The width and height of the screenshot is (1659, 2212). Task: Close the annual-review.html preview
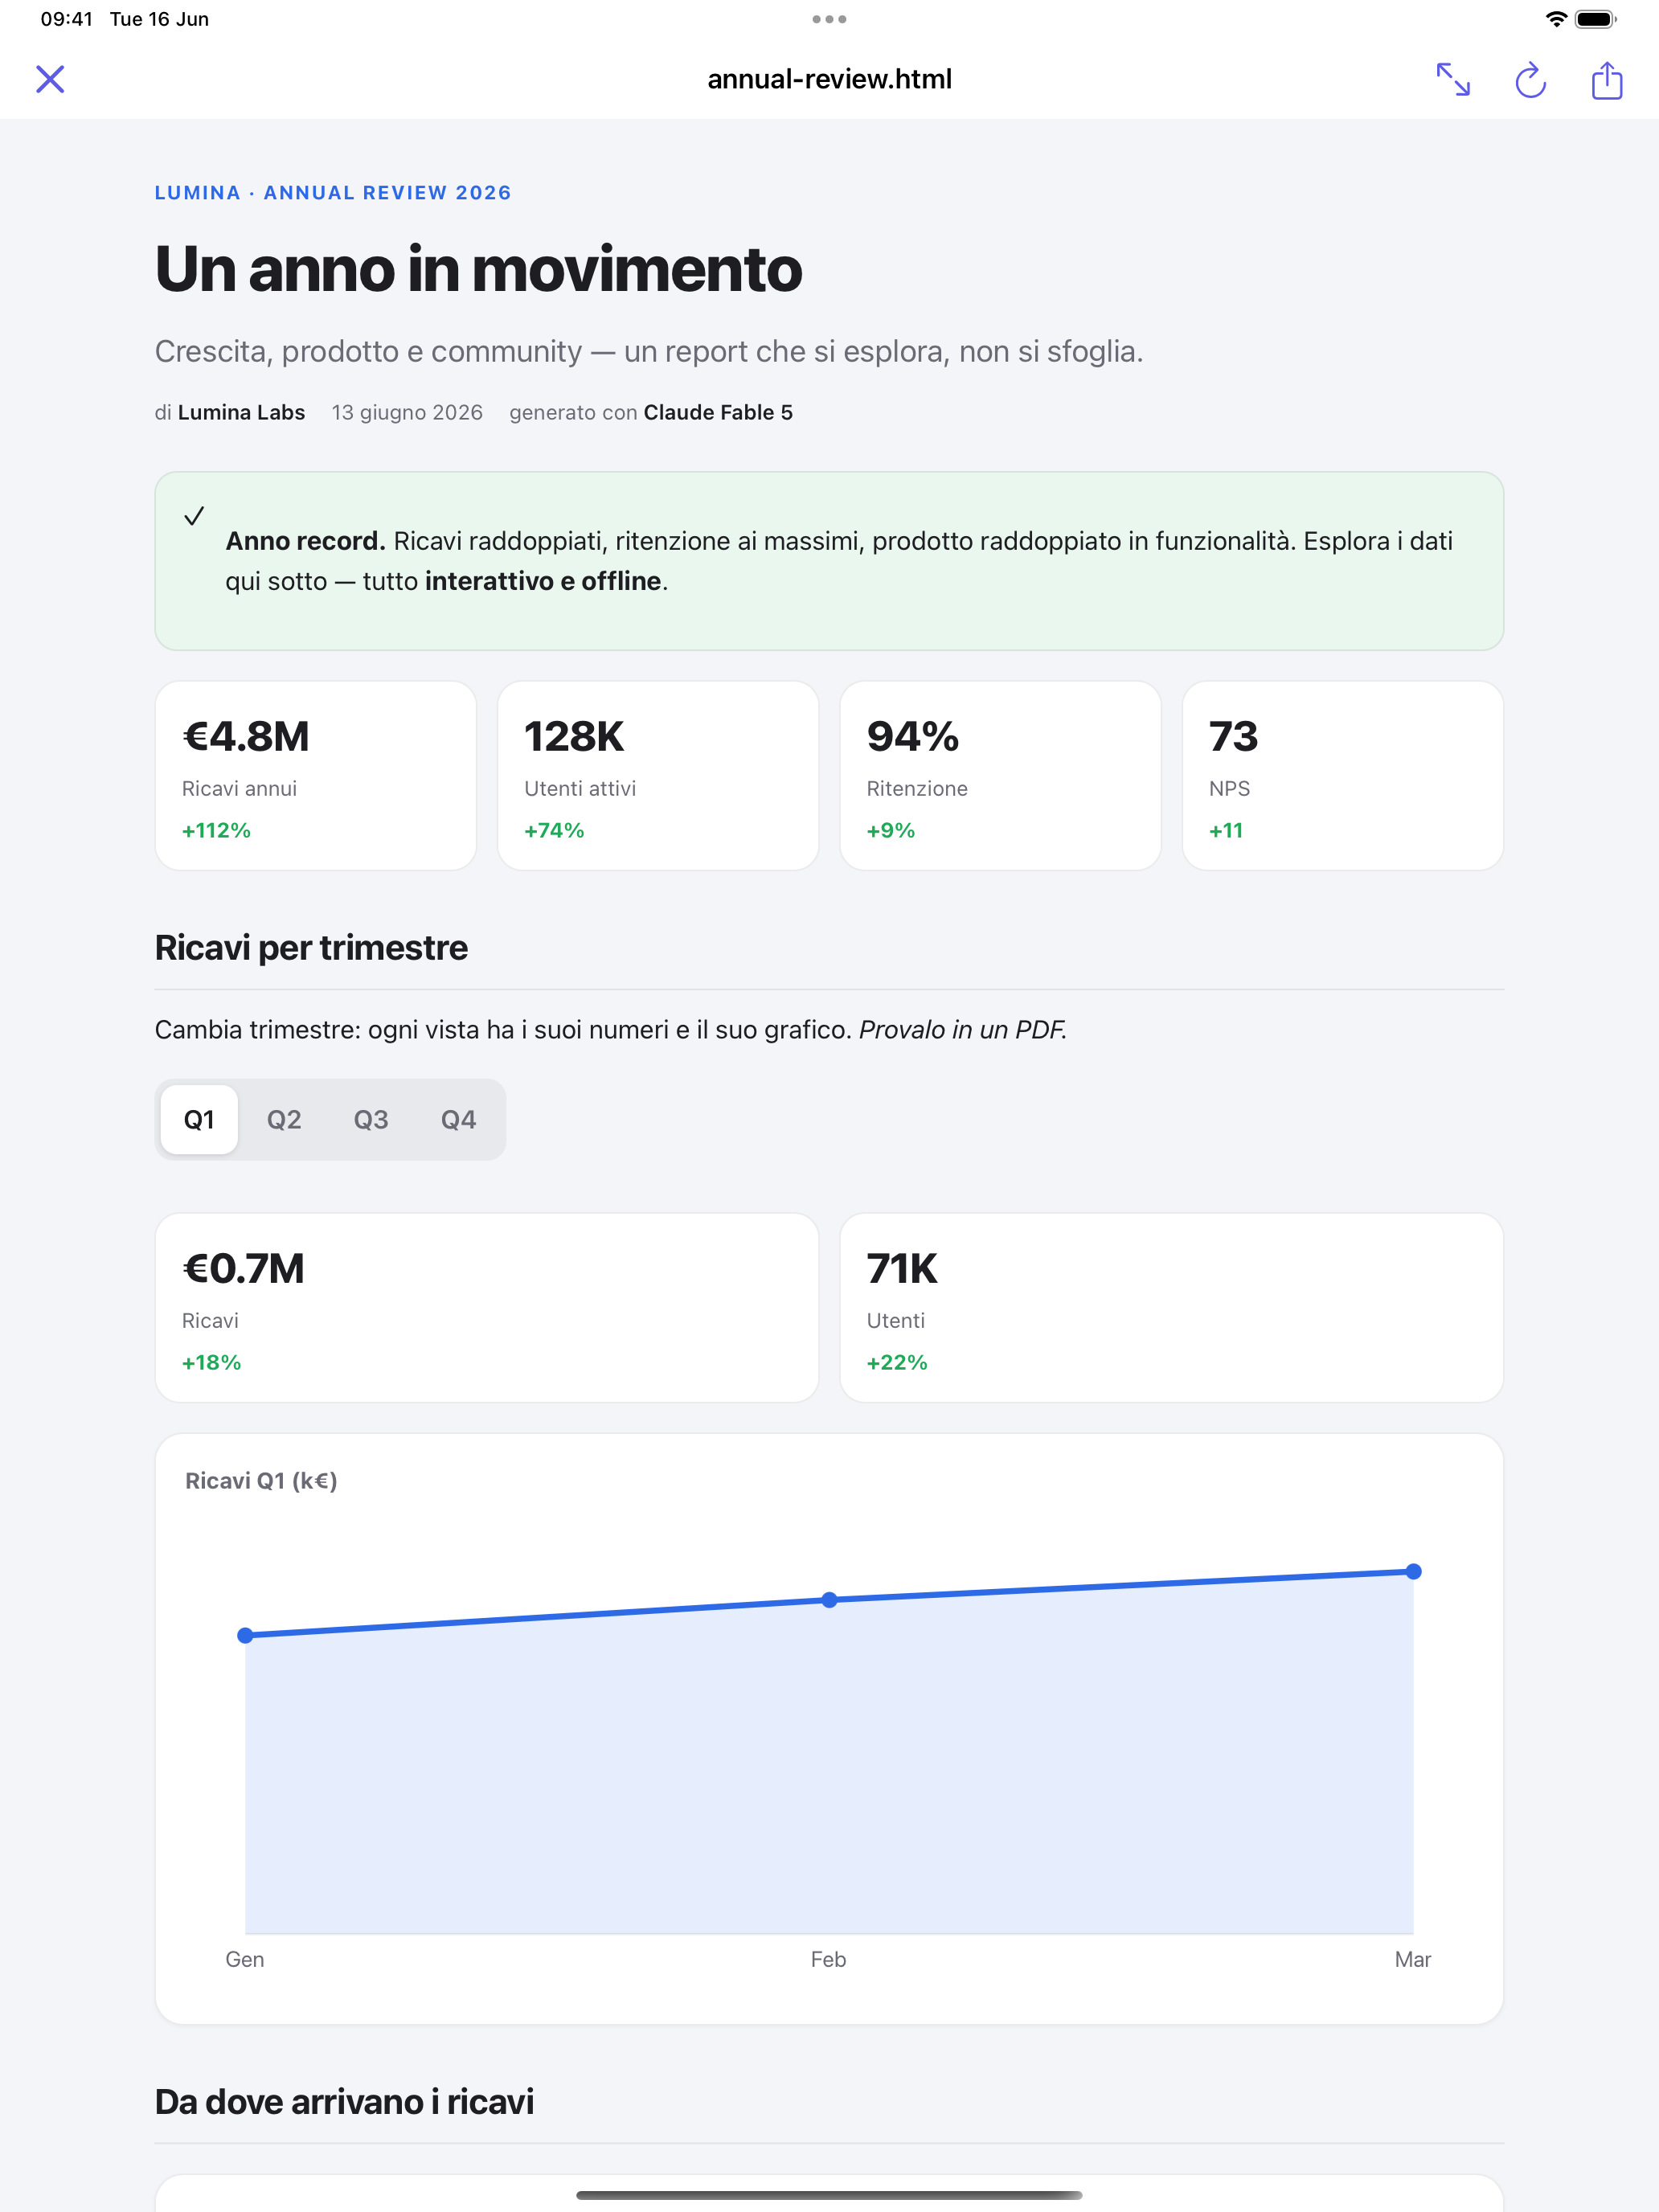(x=50, y=79)
